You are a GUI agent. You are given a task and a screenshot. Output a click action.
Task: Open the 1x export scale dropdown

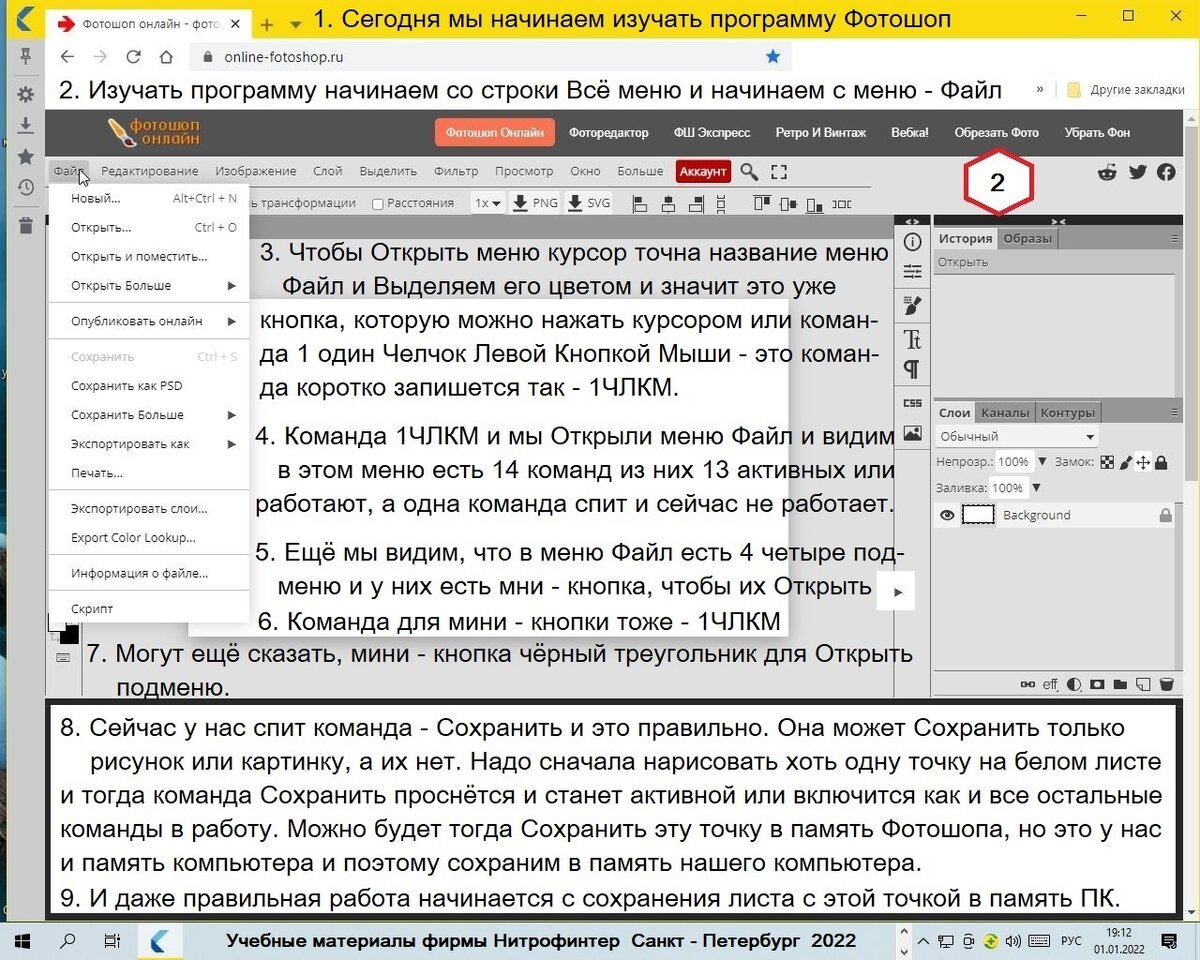487,203
